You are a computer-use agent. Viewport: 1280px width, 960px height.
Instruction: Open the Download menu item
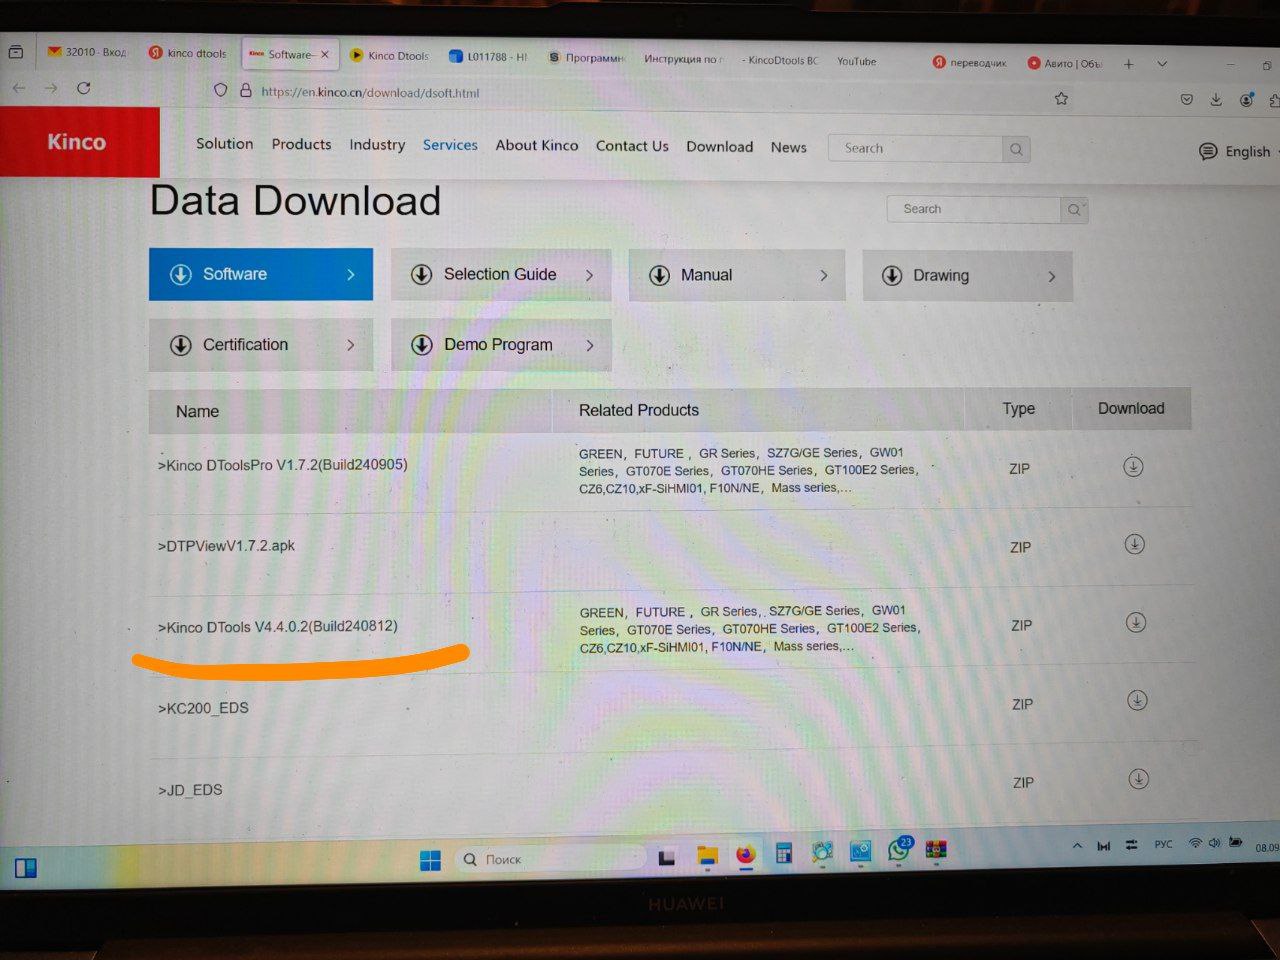(719, 146)
